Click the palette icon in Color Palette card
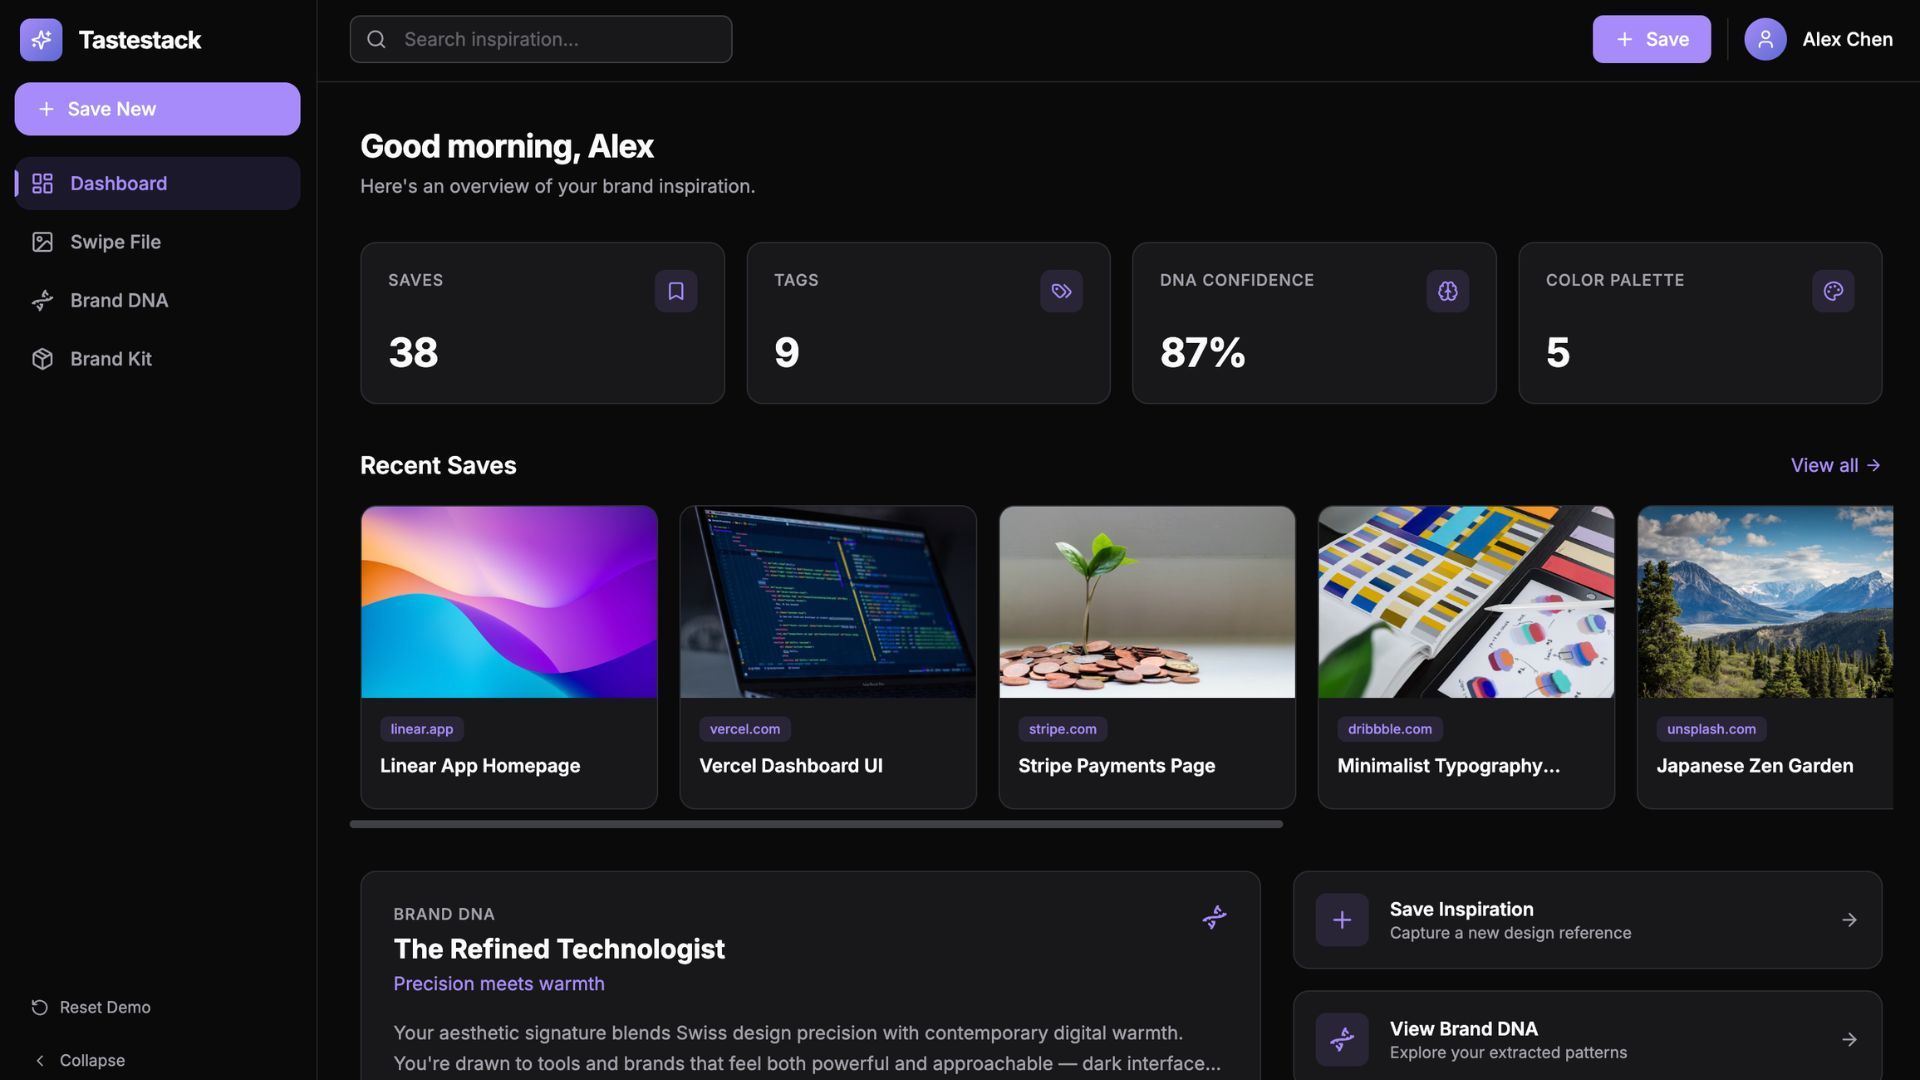Image resolution: width=1920 pixels, height=1080 pixels. [1833, 291]
